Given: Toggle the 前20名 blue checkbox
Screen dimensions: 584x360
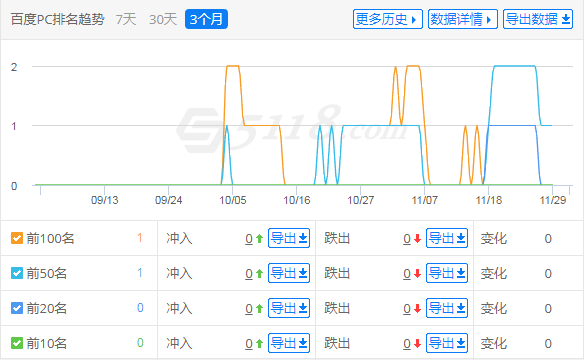Looking at the screenshot, I should pos(17,308).
